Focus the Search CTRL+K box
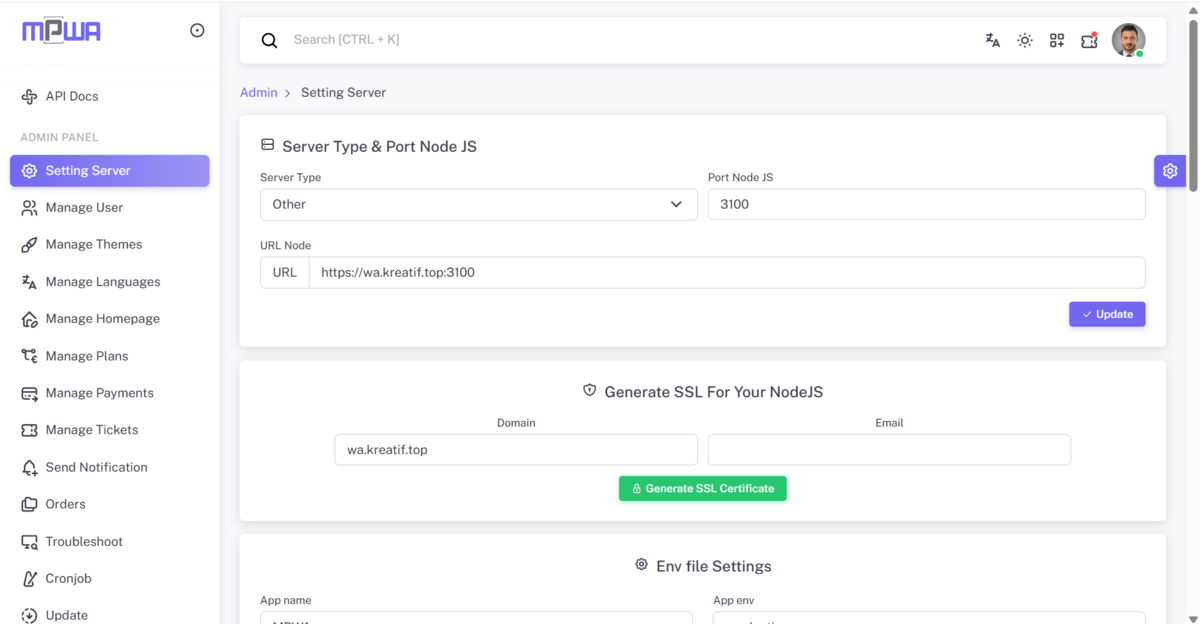Image resolution: width=1200 pixels, height=624 pixels. tap(630, 40)
